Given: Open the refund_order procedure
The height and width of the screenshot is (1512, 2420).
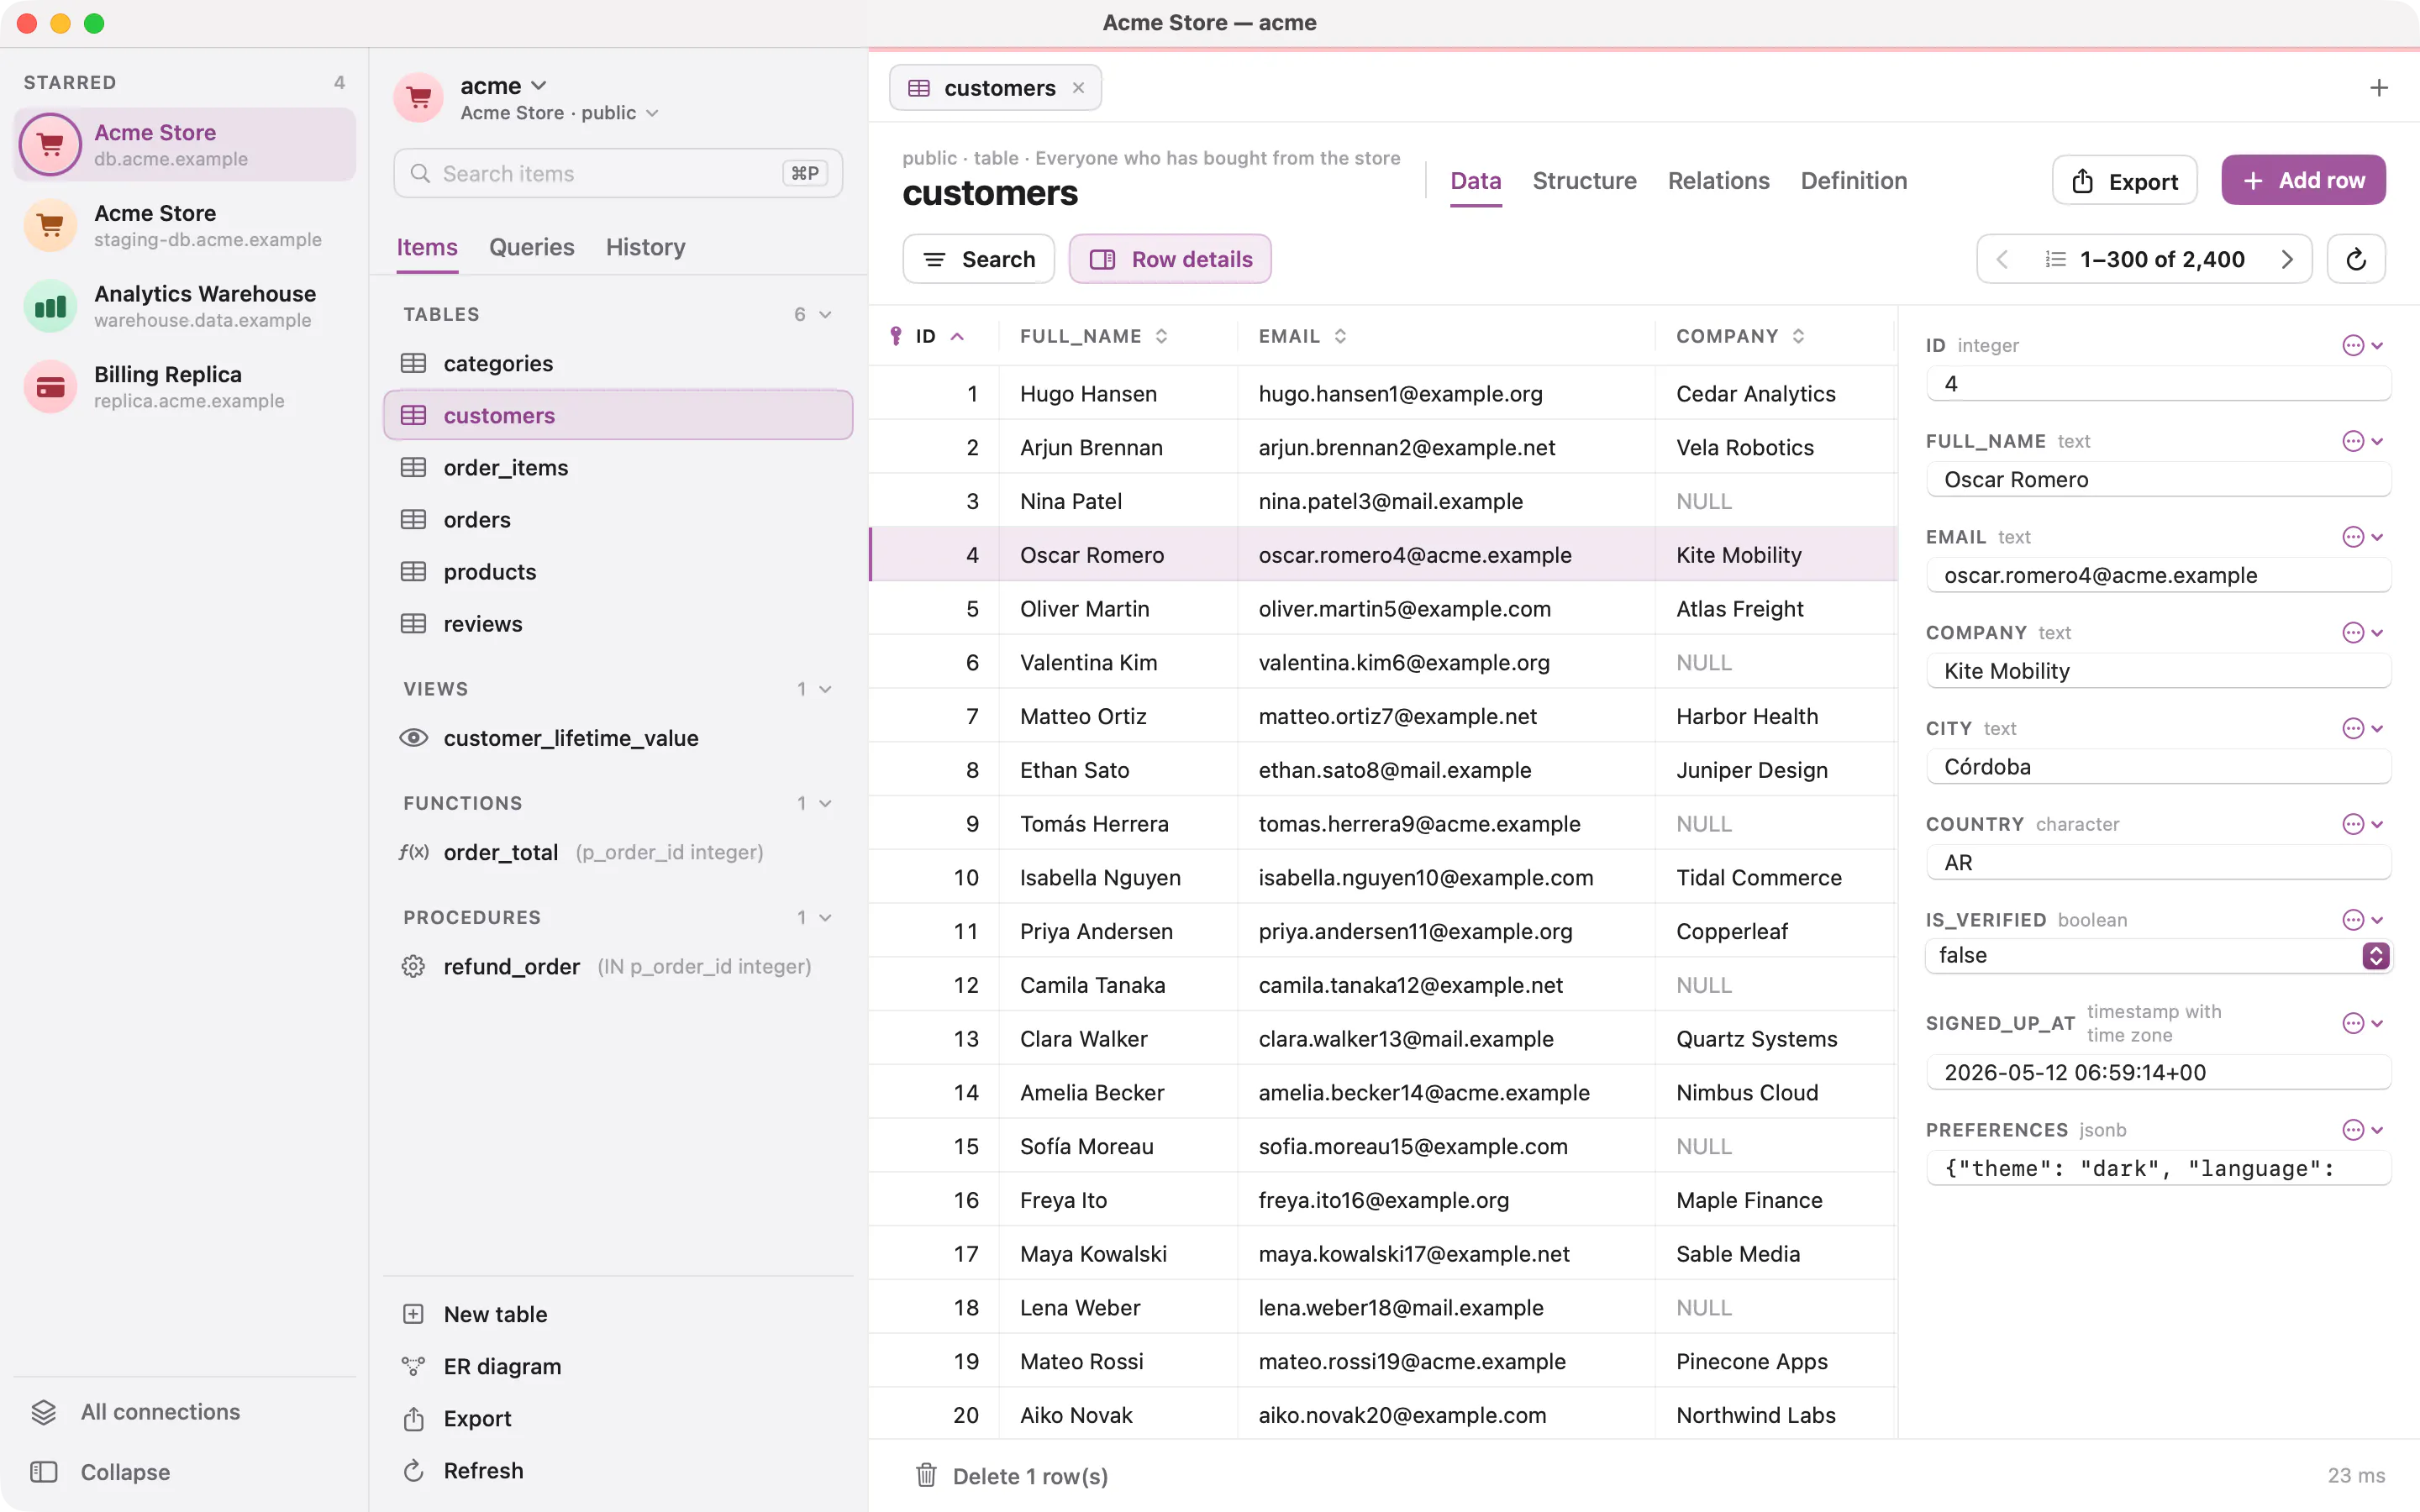Looking at the screenshot, I should tap(618, 966).
